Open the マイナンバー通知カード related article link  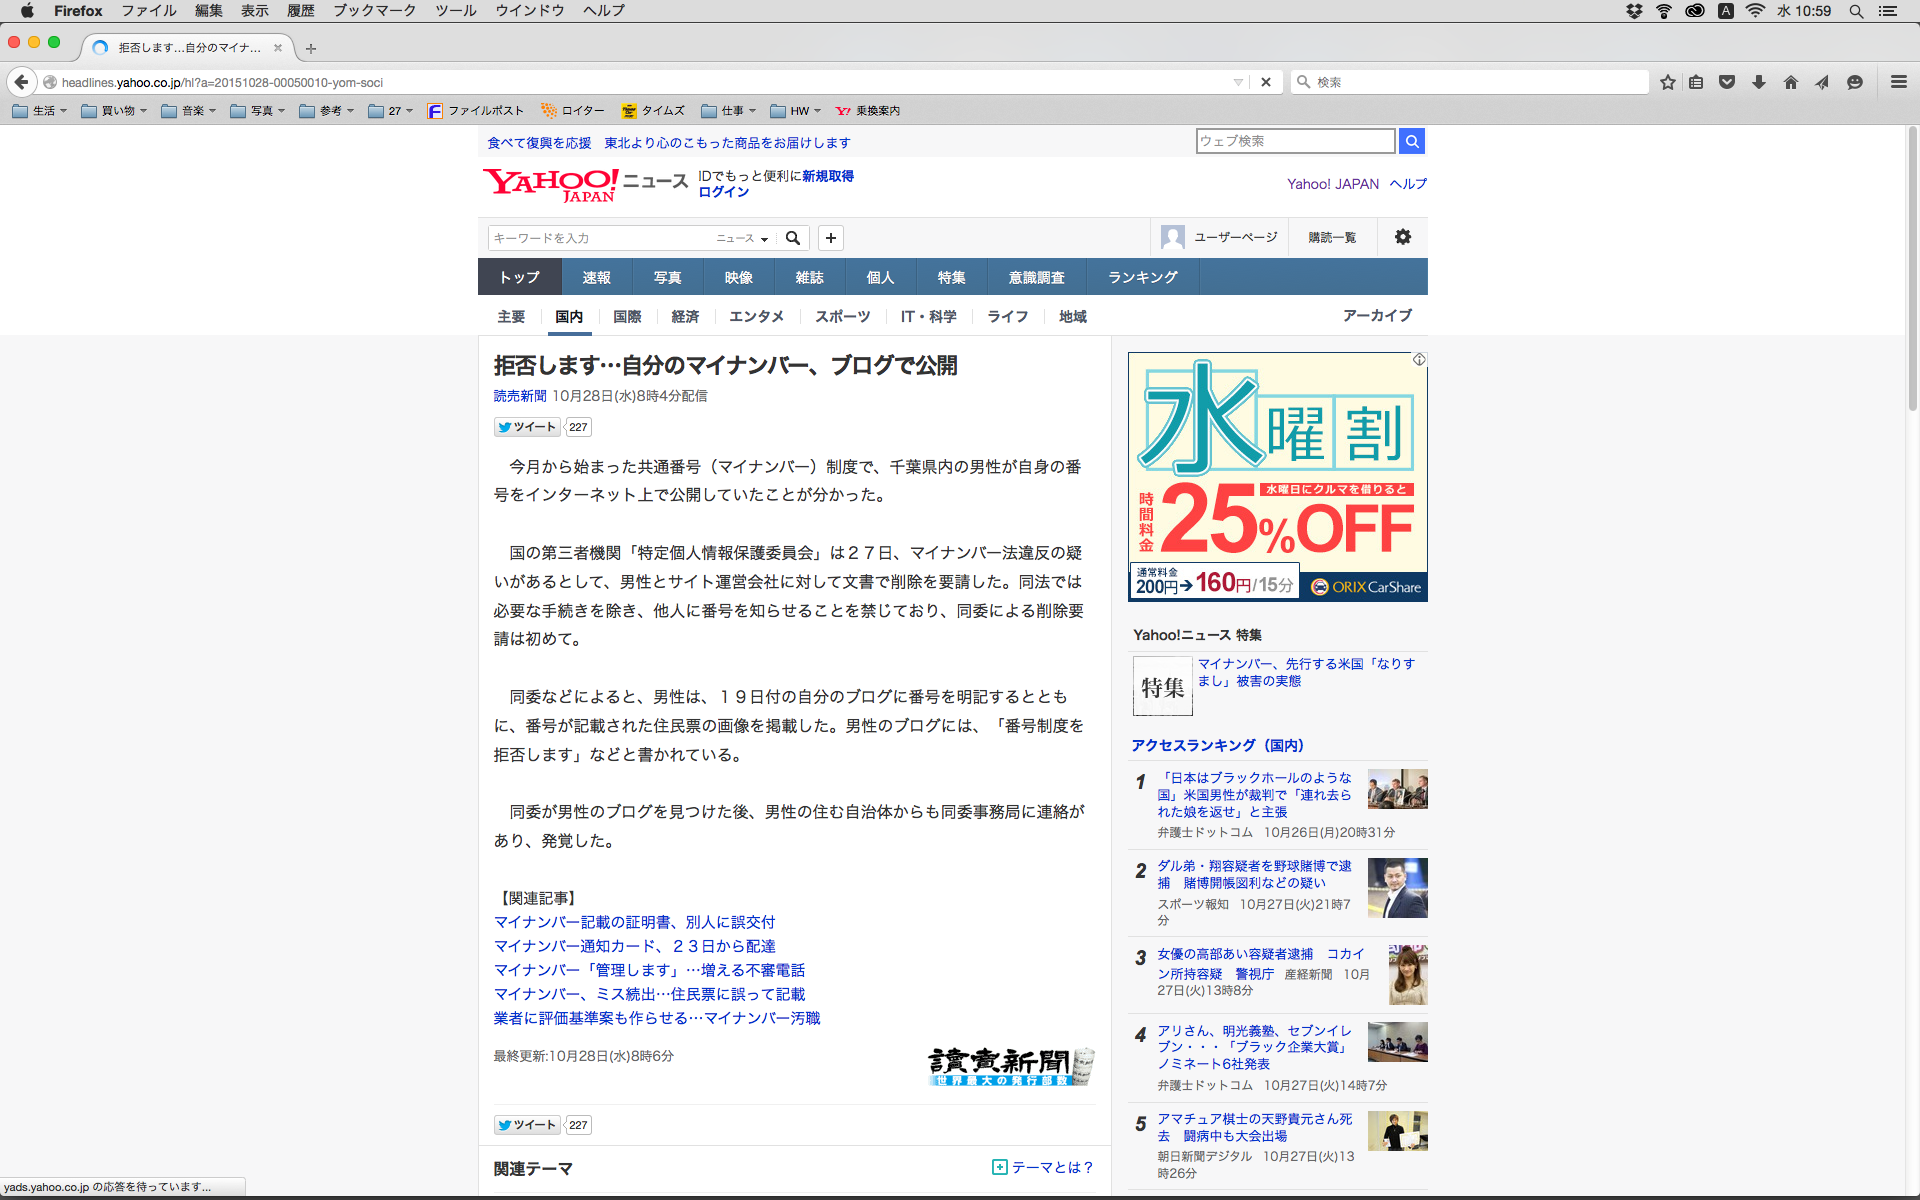coord(634,946)
